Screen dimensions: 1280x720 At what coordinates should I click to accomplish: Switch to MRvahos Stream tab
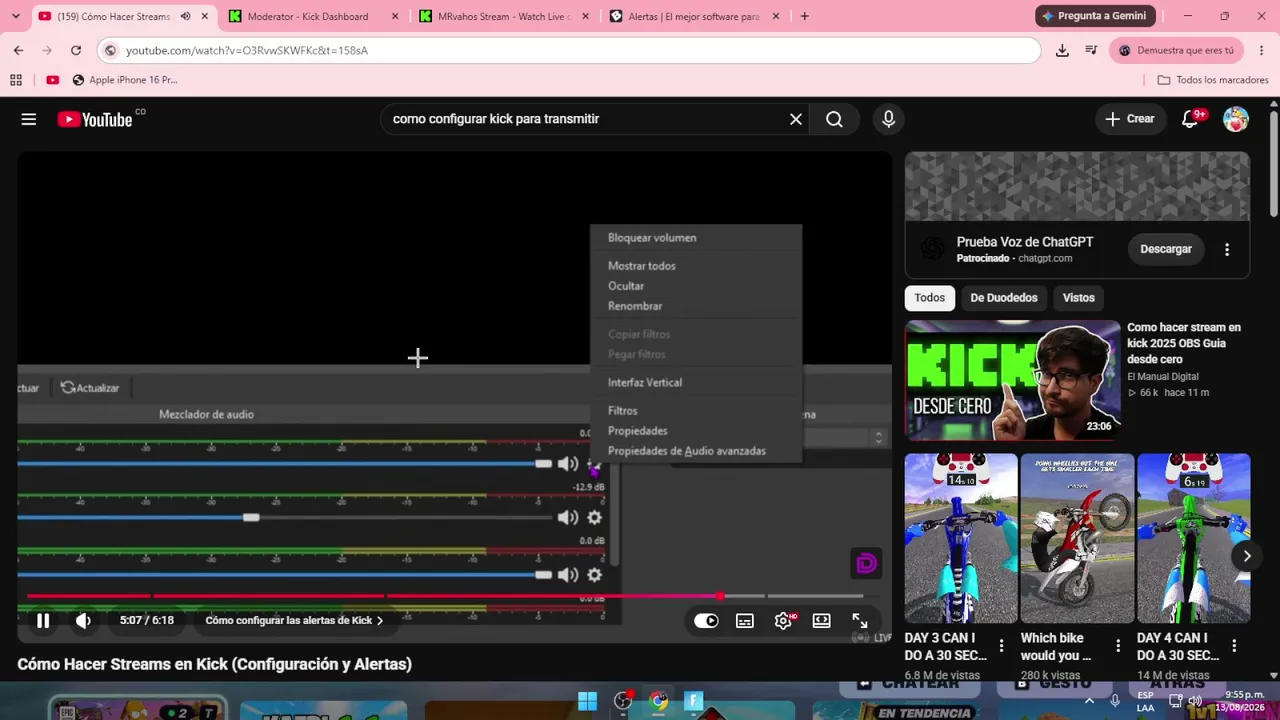click(504, 16)
